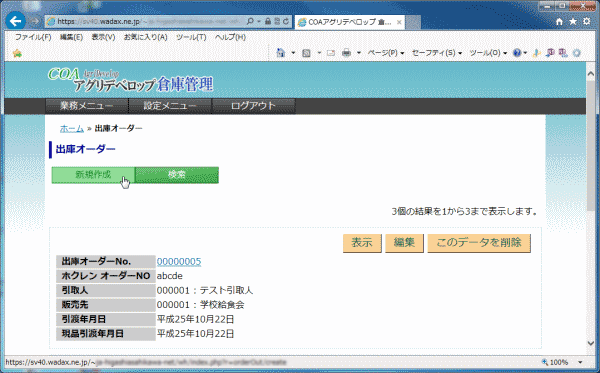Viewport: 600px width, 373px height.
Task: Click the rightmost gear icon in command bar
Action: click(577, 53)
